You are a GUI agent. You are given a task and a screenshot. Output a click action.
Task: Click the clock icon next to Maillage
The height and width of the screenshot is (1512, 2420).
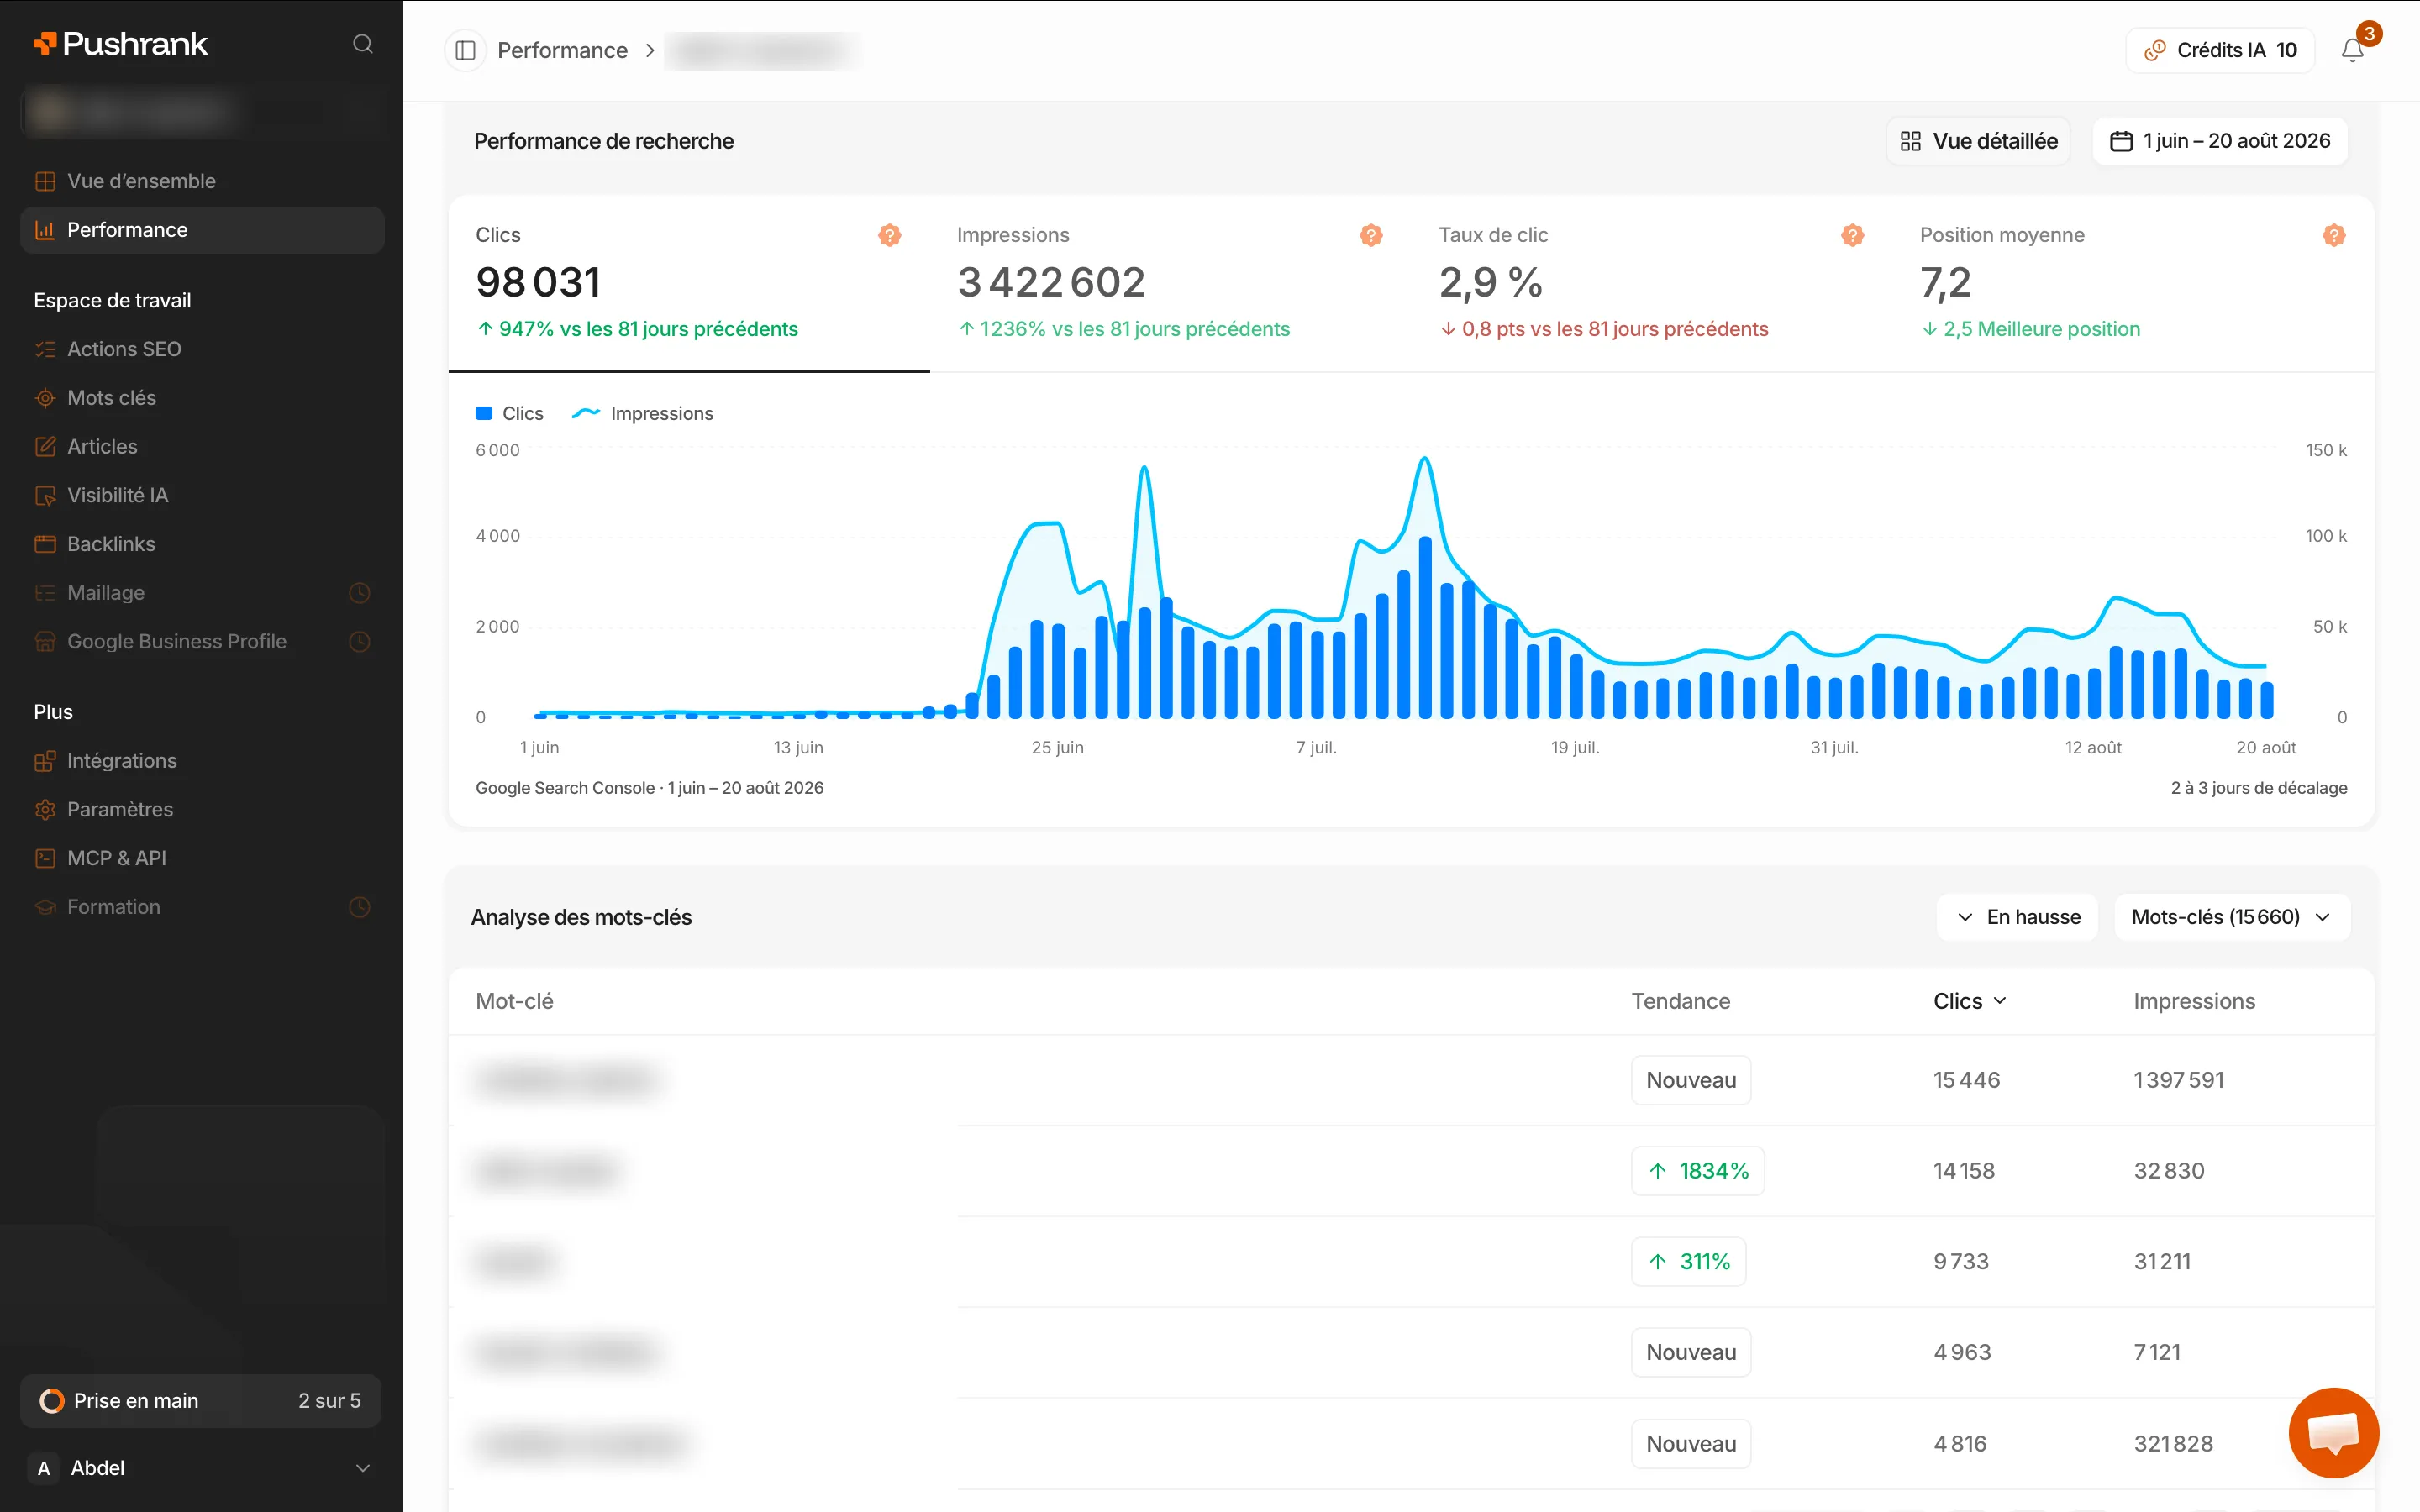tap(360, 593)
